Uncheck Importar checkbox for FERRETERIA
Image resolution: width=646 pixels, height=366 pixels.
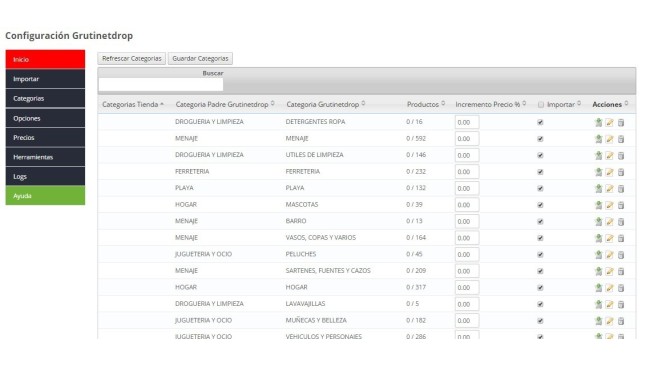click(540, 171)
